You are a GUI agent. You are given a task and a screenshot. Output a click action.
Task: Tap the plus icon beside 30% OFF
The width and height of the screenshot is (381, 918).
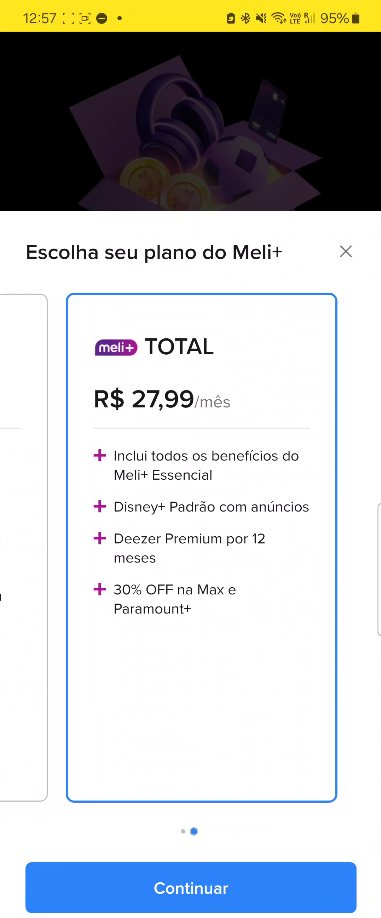99,589
